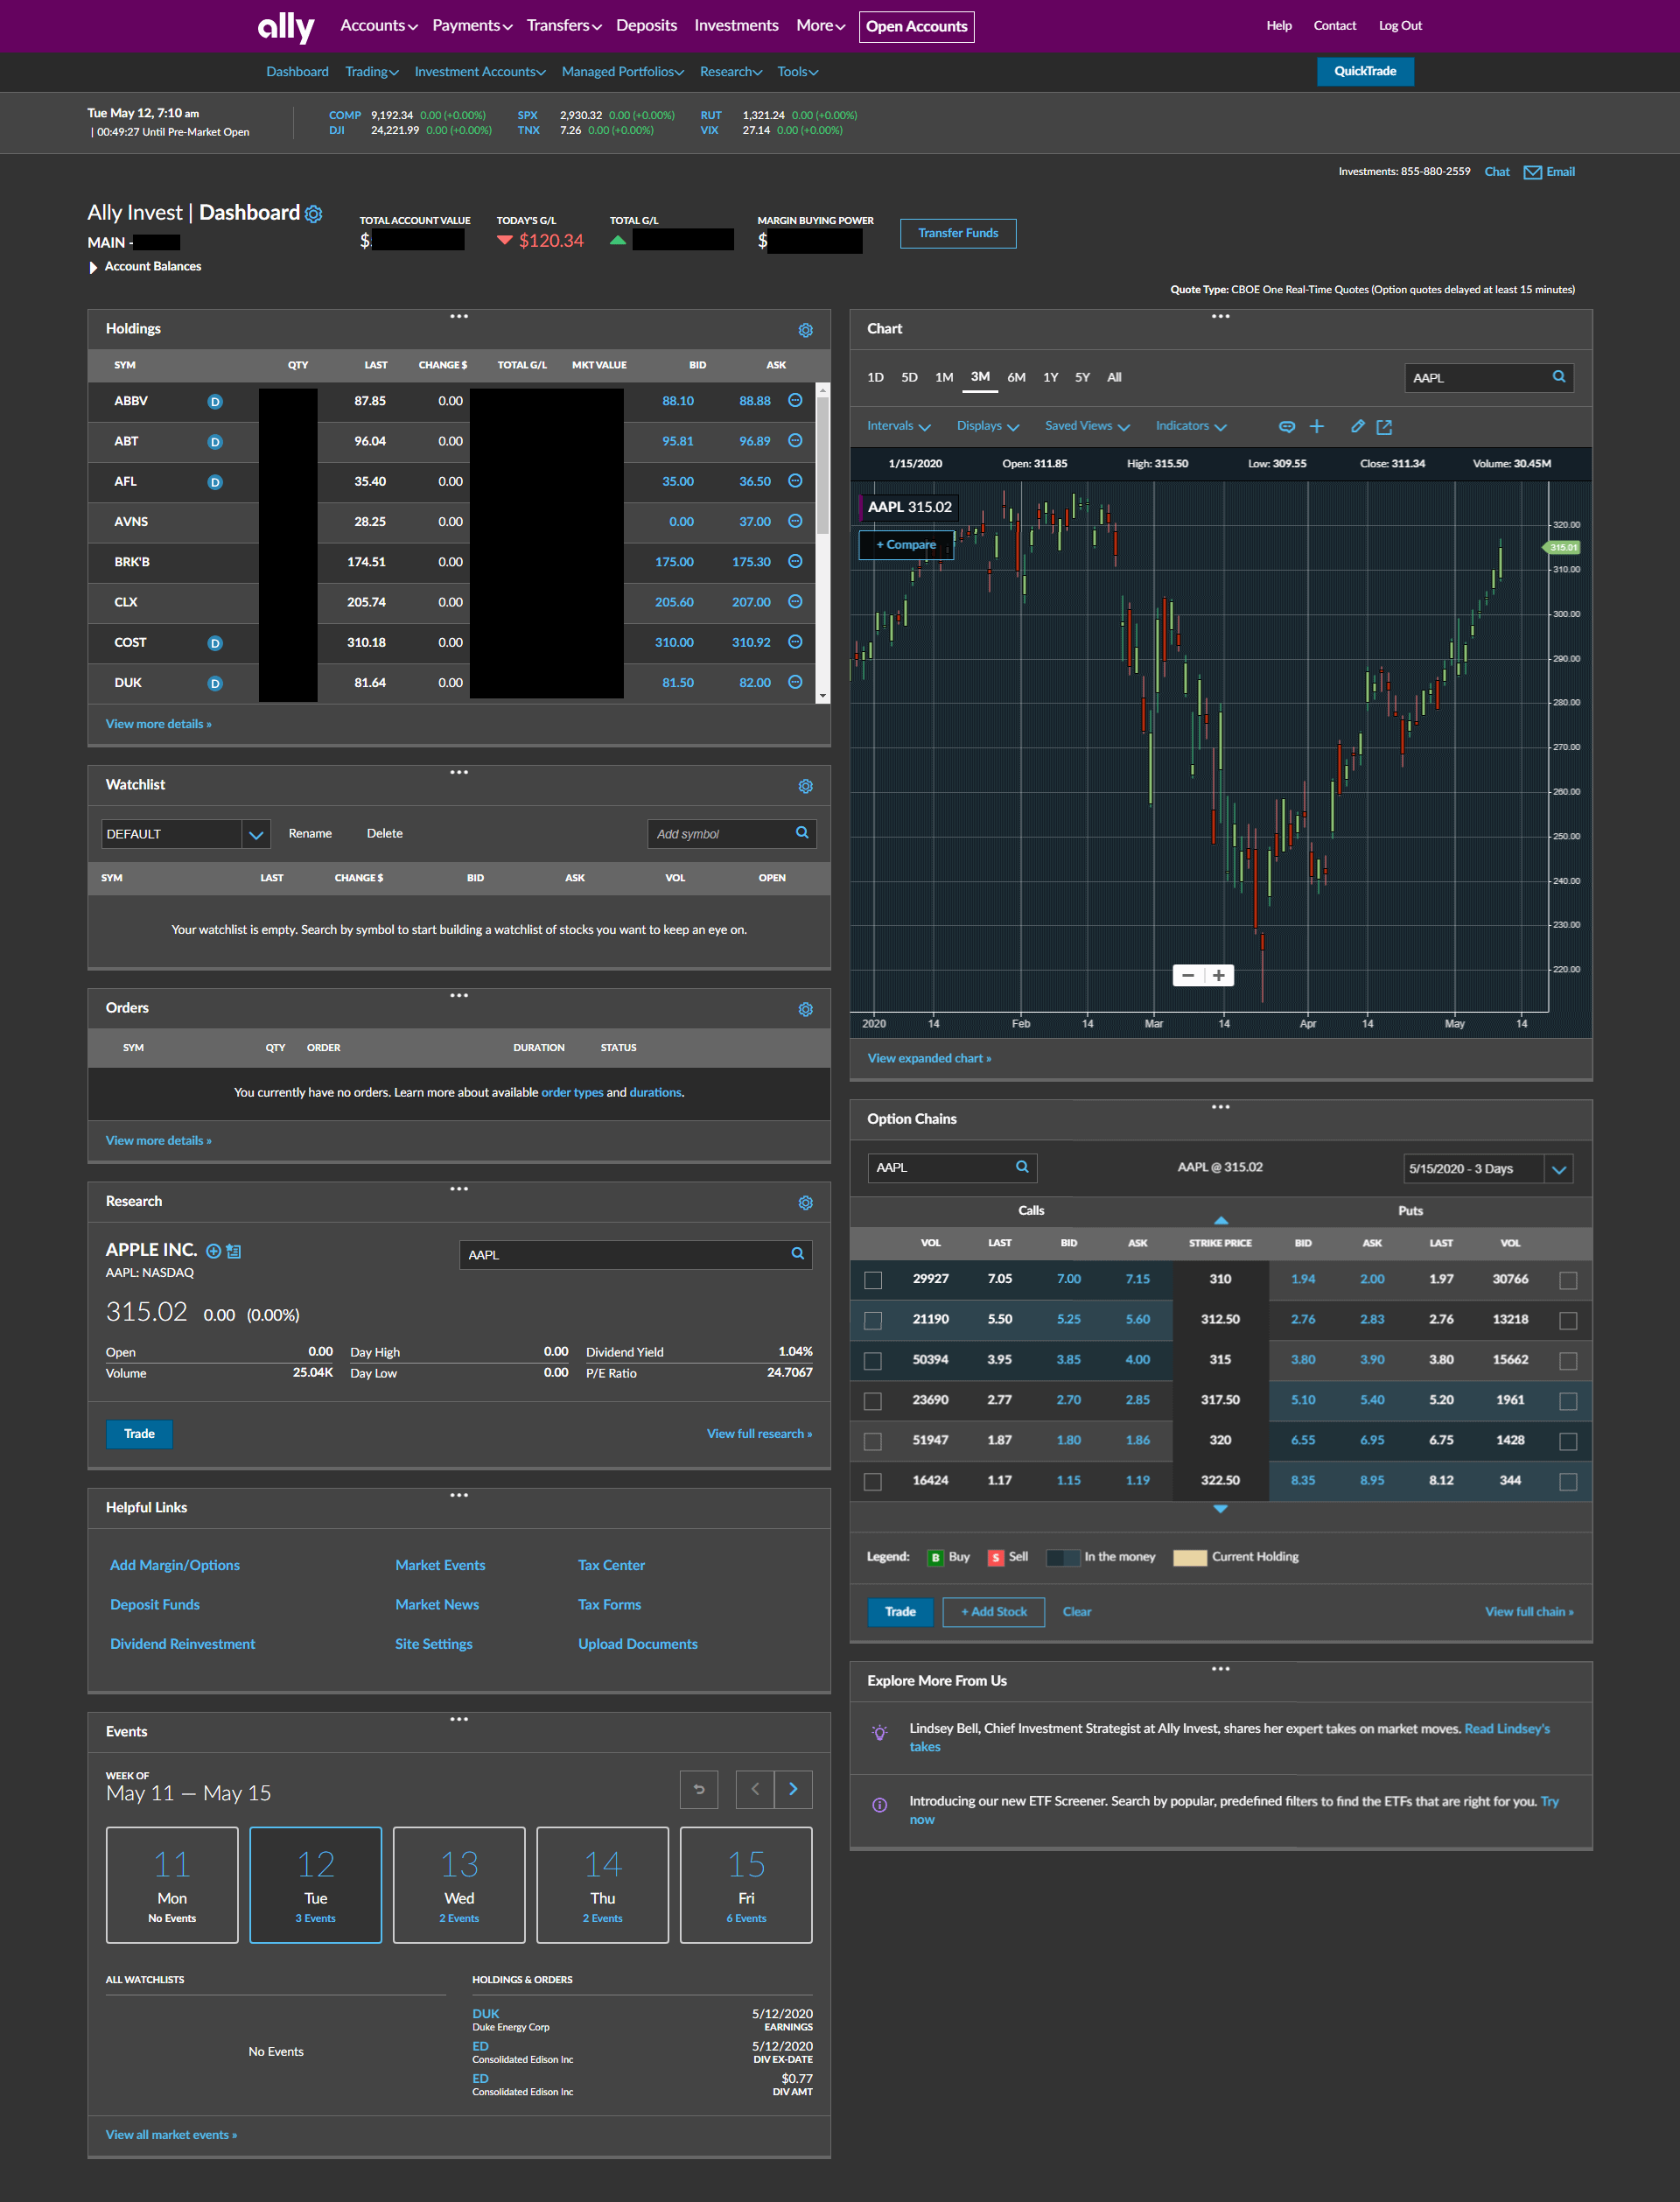1680x2202 pixels.
Task: Open Holdings panel settings gear
Action: click(x=805, y=330)
